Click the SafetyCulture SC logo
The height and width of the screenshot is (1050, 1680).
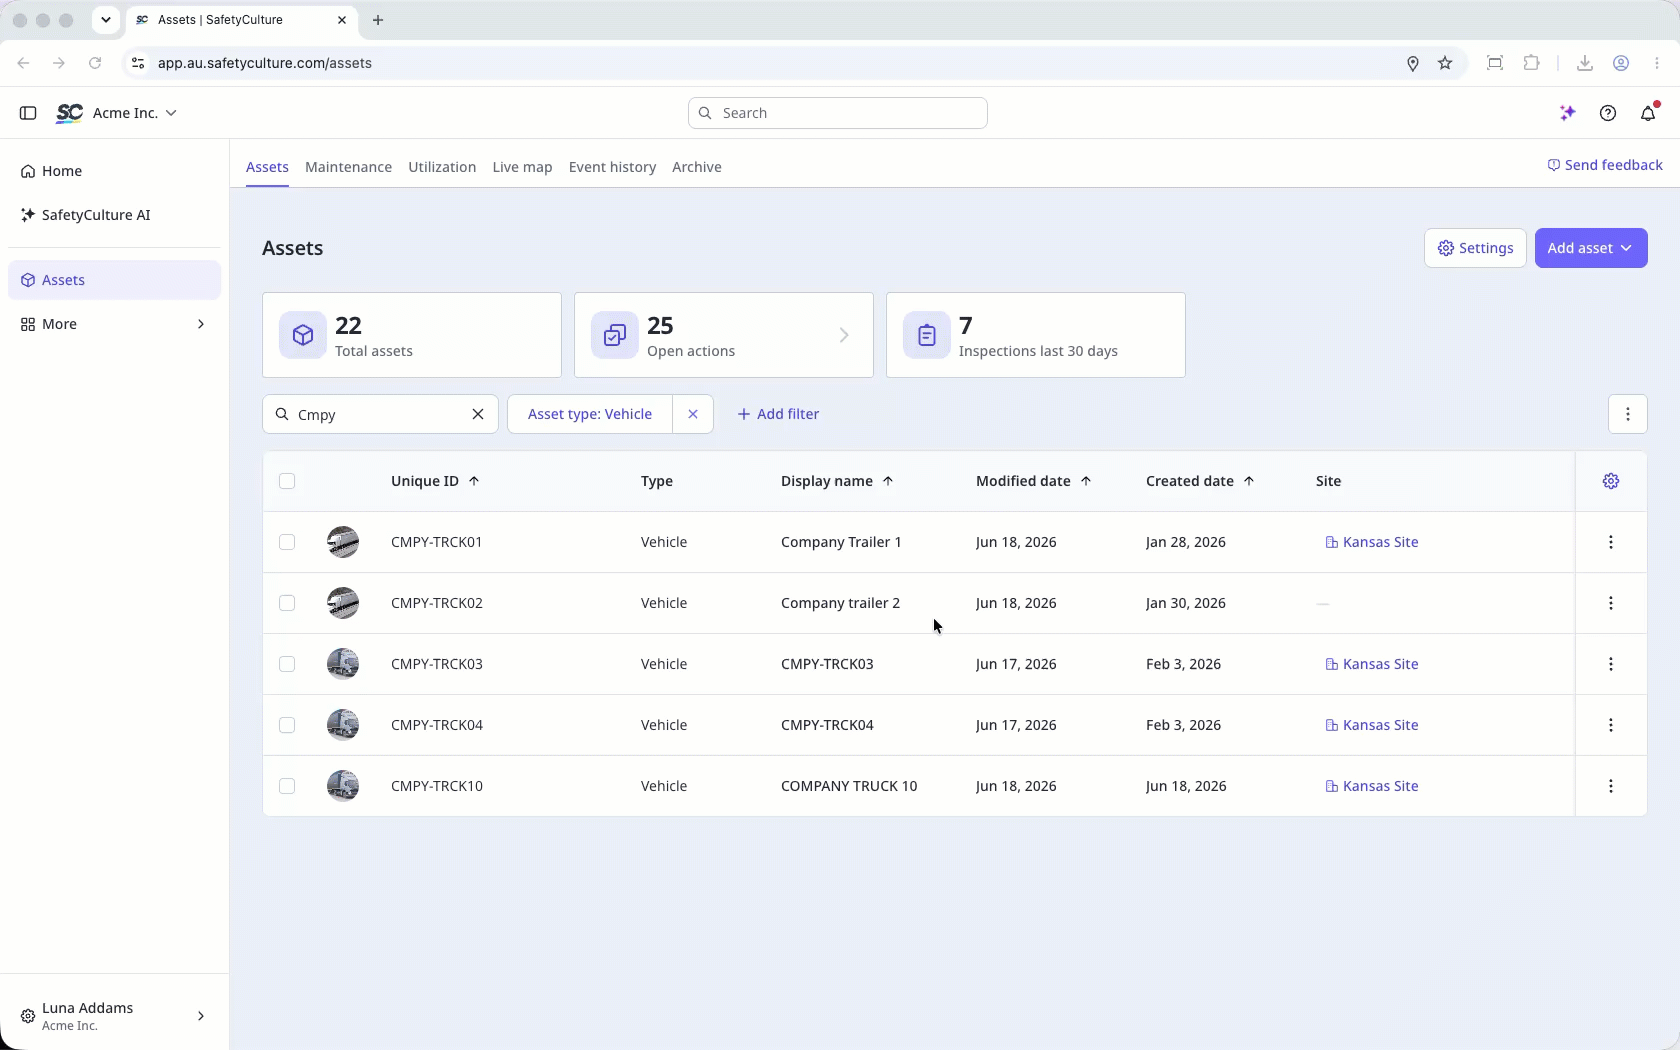(69, 113)
